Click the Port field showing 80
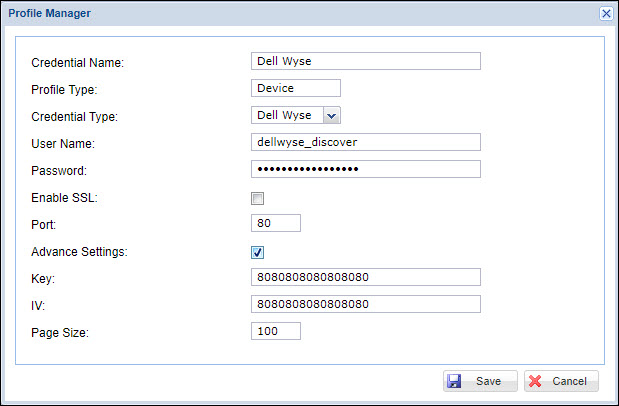The height and width of the screenshot is (406, 619). pos(276,223)
